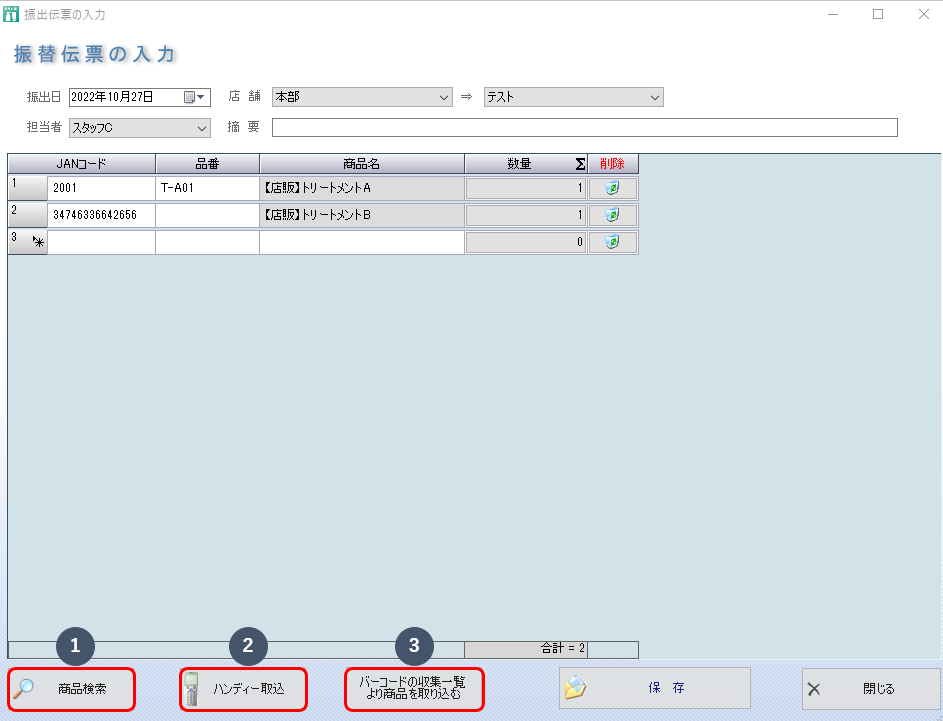943x721 pixels.
Task: Click the 品番 column header
Action: click(x=207, y=164)
